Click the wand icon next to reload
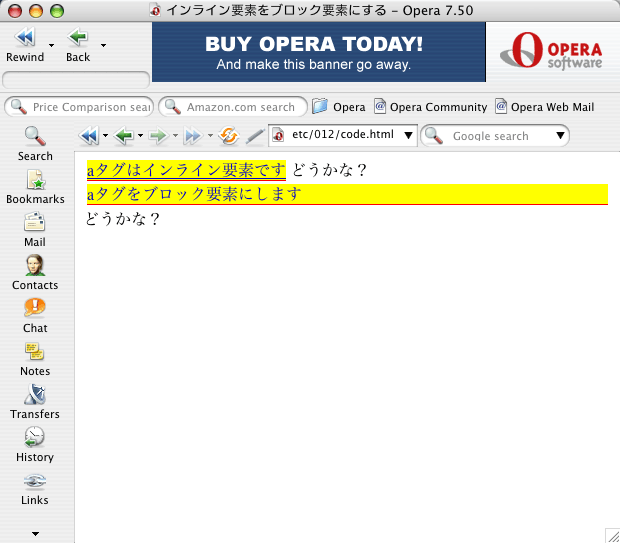 pos(255,136)
